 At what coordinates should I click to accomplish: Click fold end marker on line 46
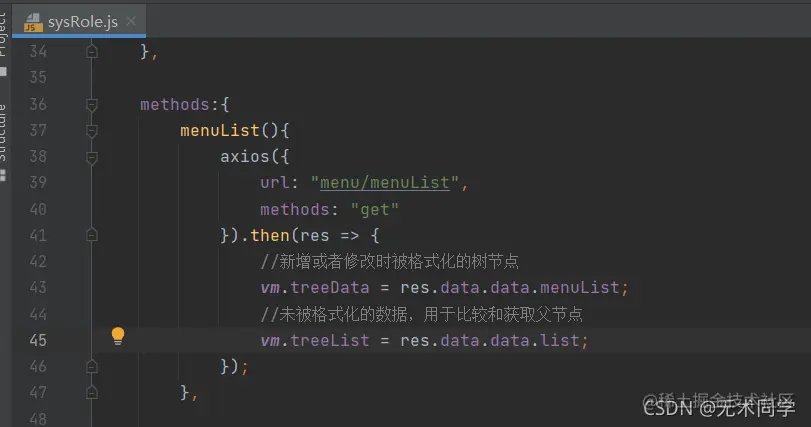(x=92, y=367)
